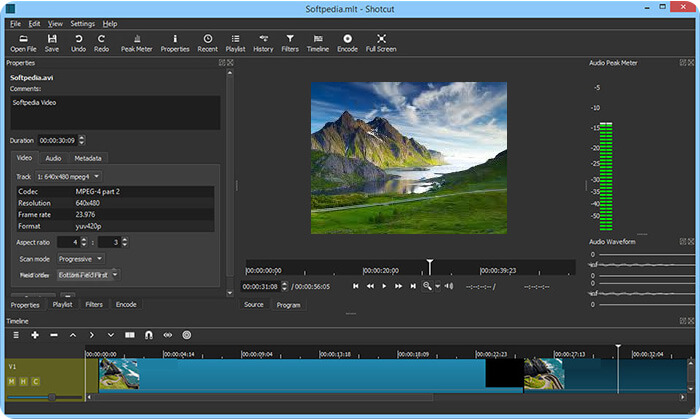Viewport: 700px width, 419px height.
Task: Split clip at playhead in timeline
Action: click(130, 335)
